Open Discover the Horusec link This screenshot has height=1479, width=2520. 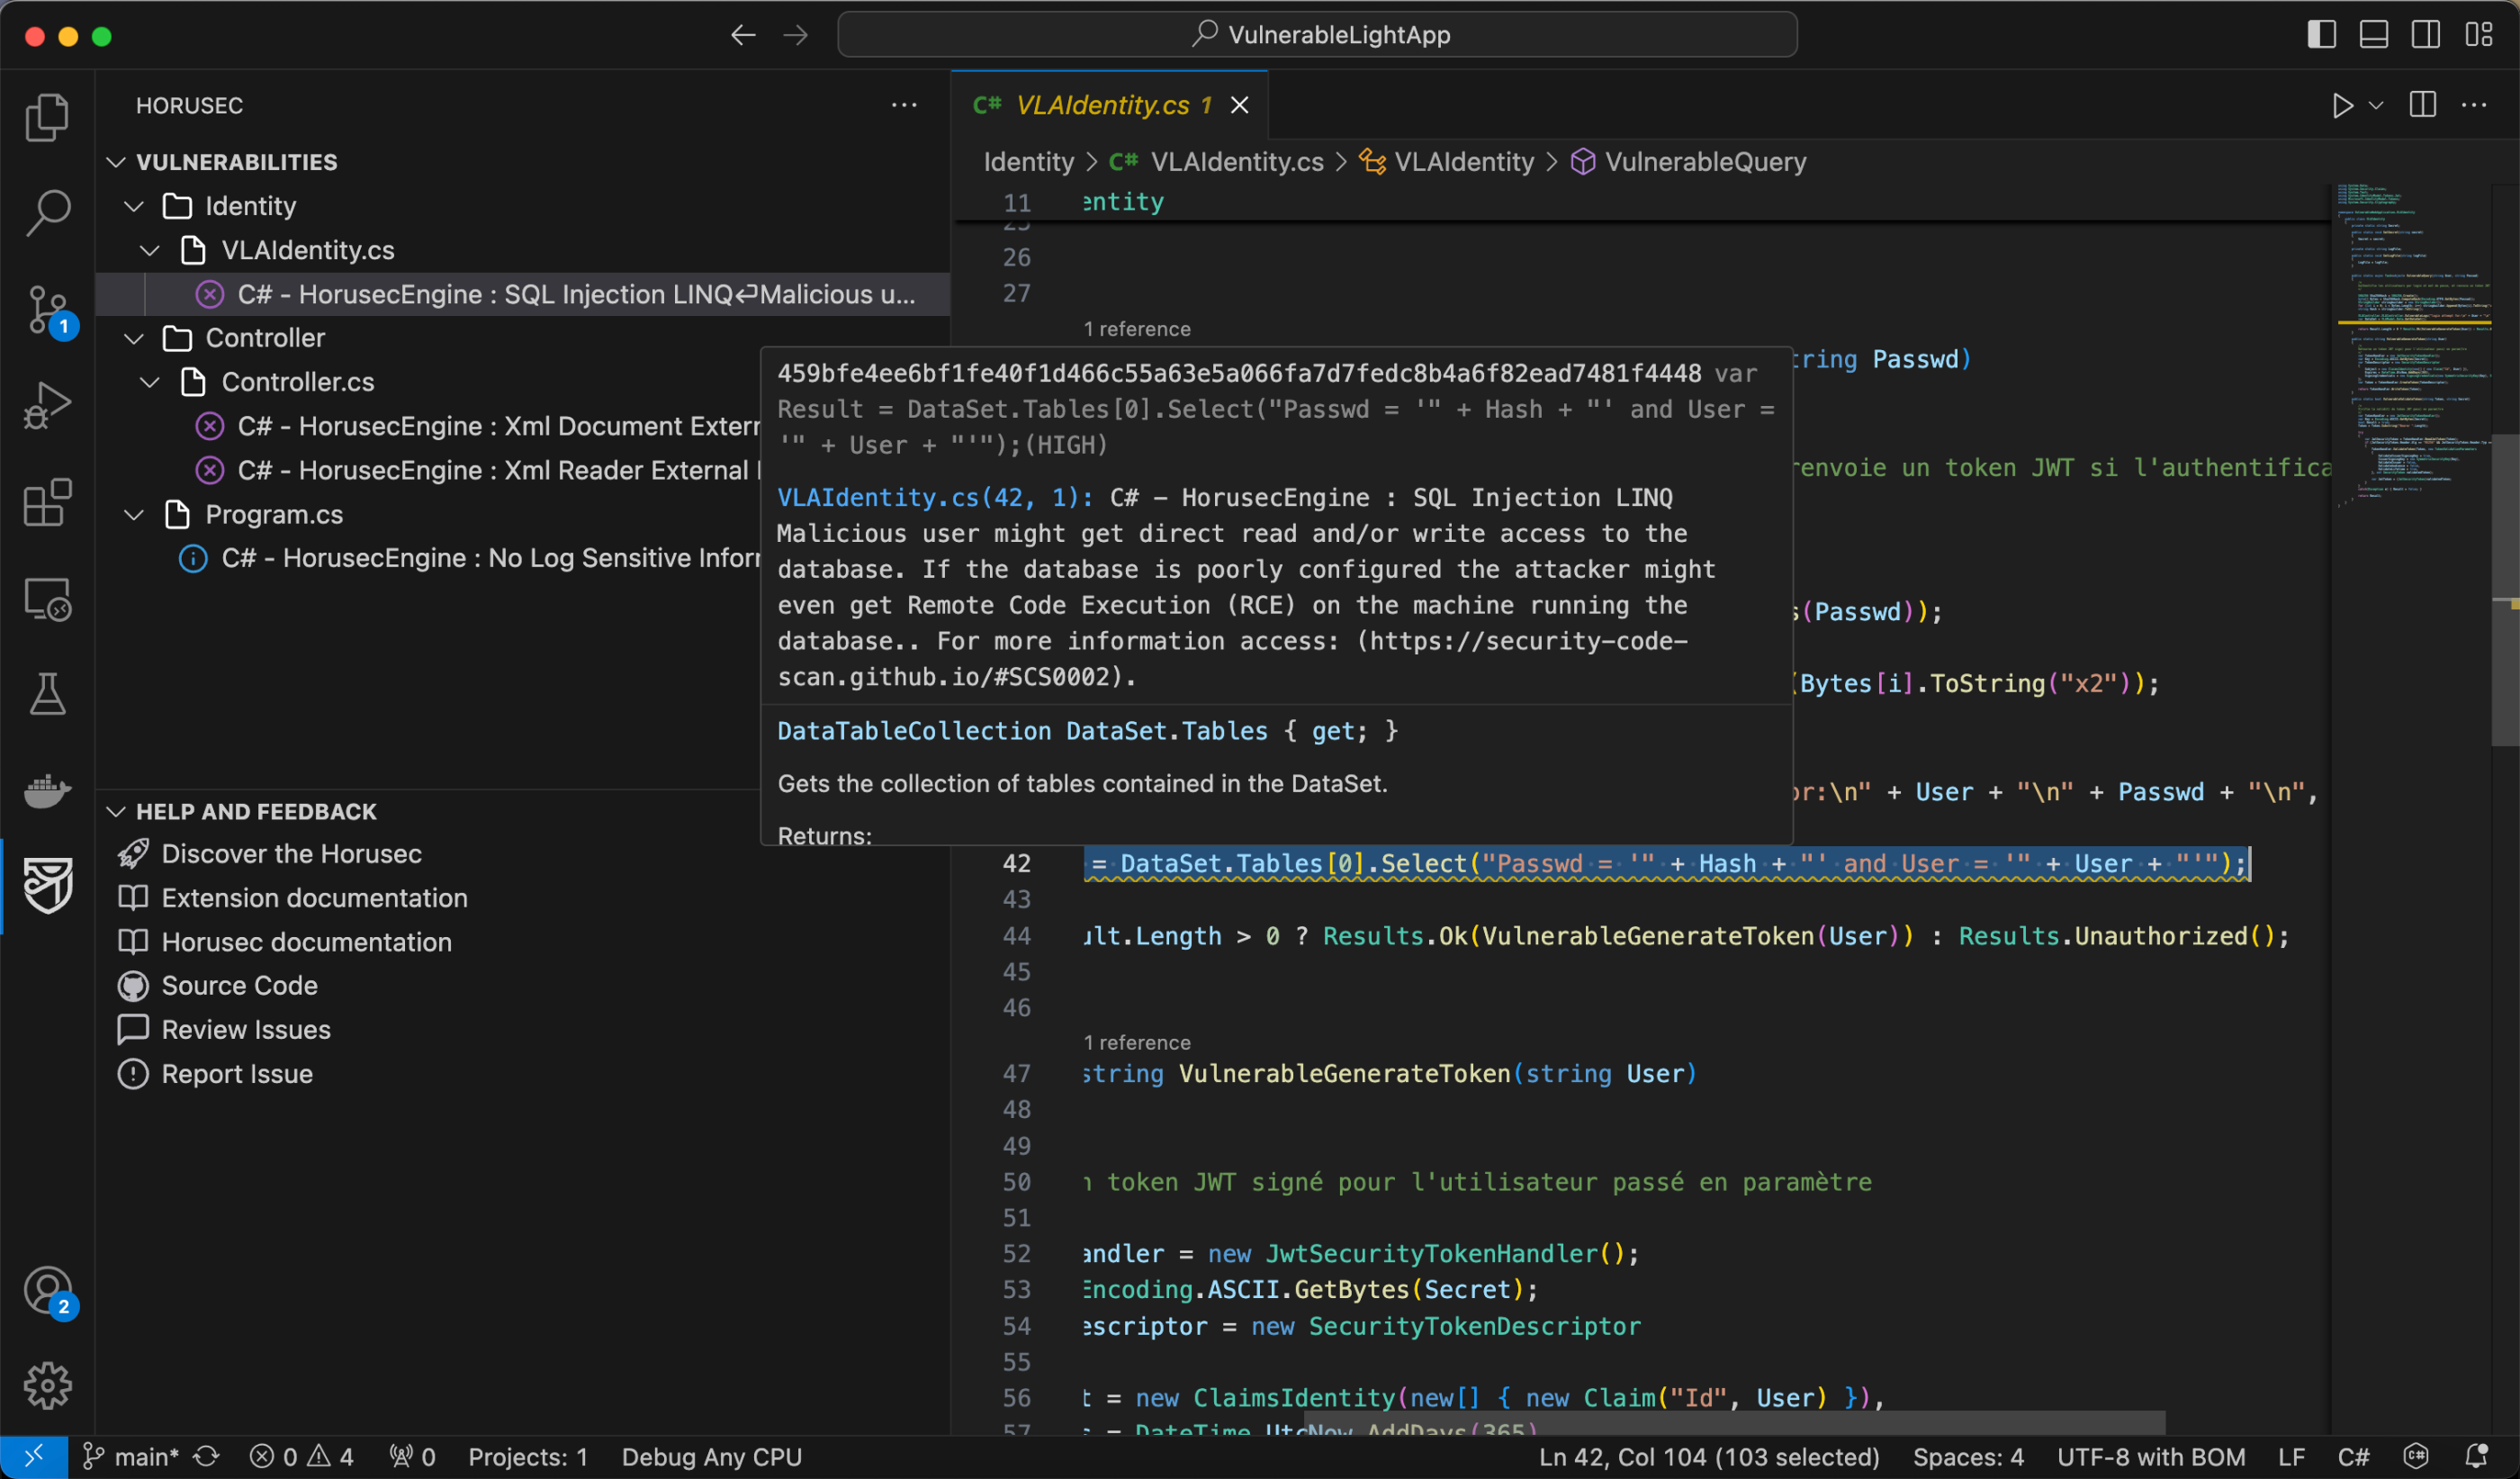point(292,854)
